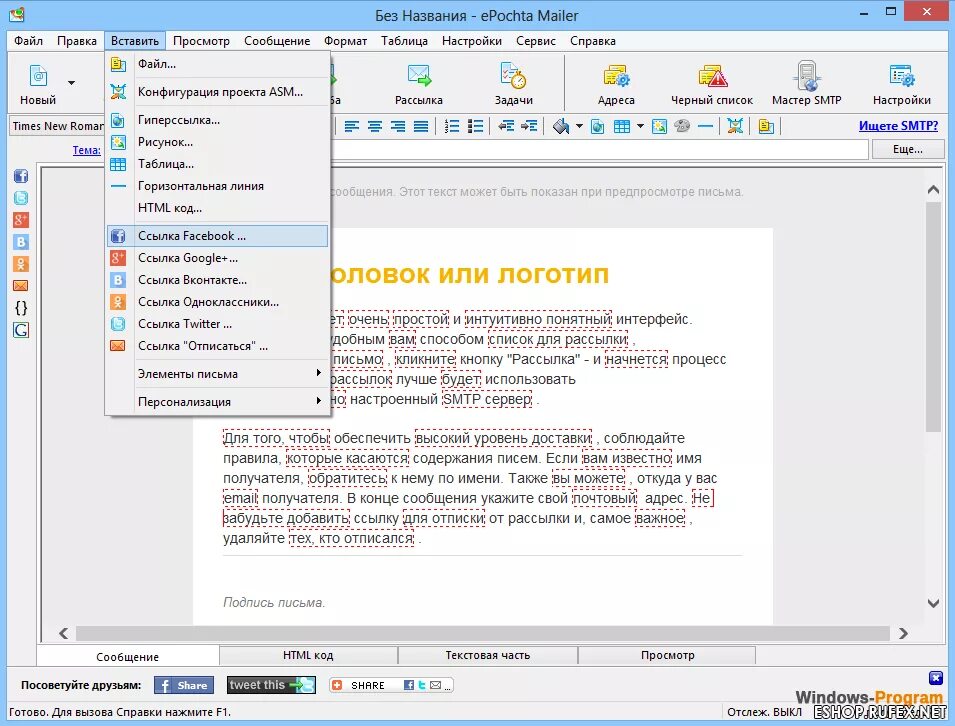Switch to the Просмотр bottom tab

tap(667, 655)
